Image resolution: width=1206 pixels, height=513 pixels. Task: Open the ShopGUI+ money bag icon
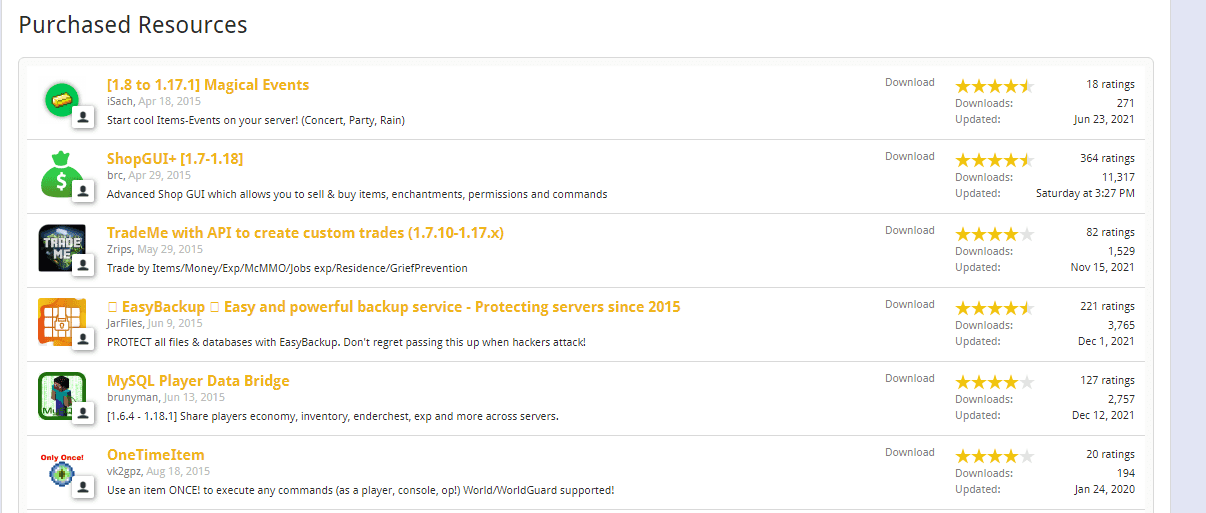point(62,174)
